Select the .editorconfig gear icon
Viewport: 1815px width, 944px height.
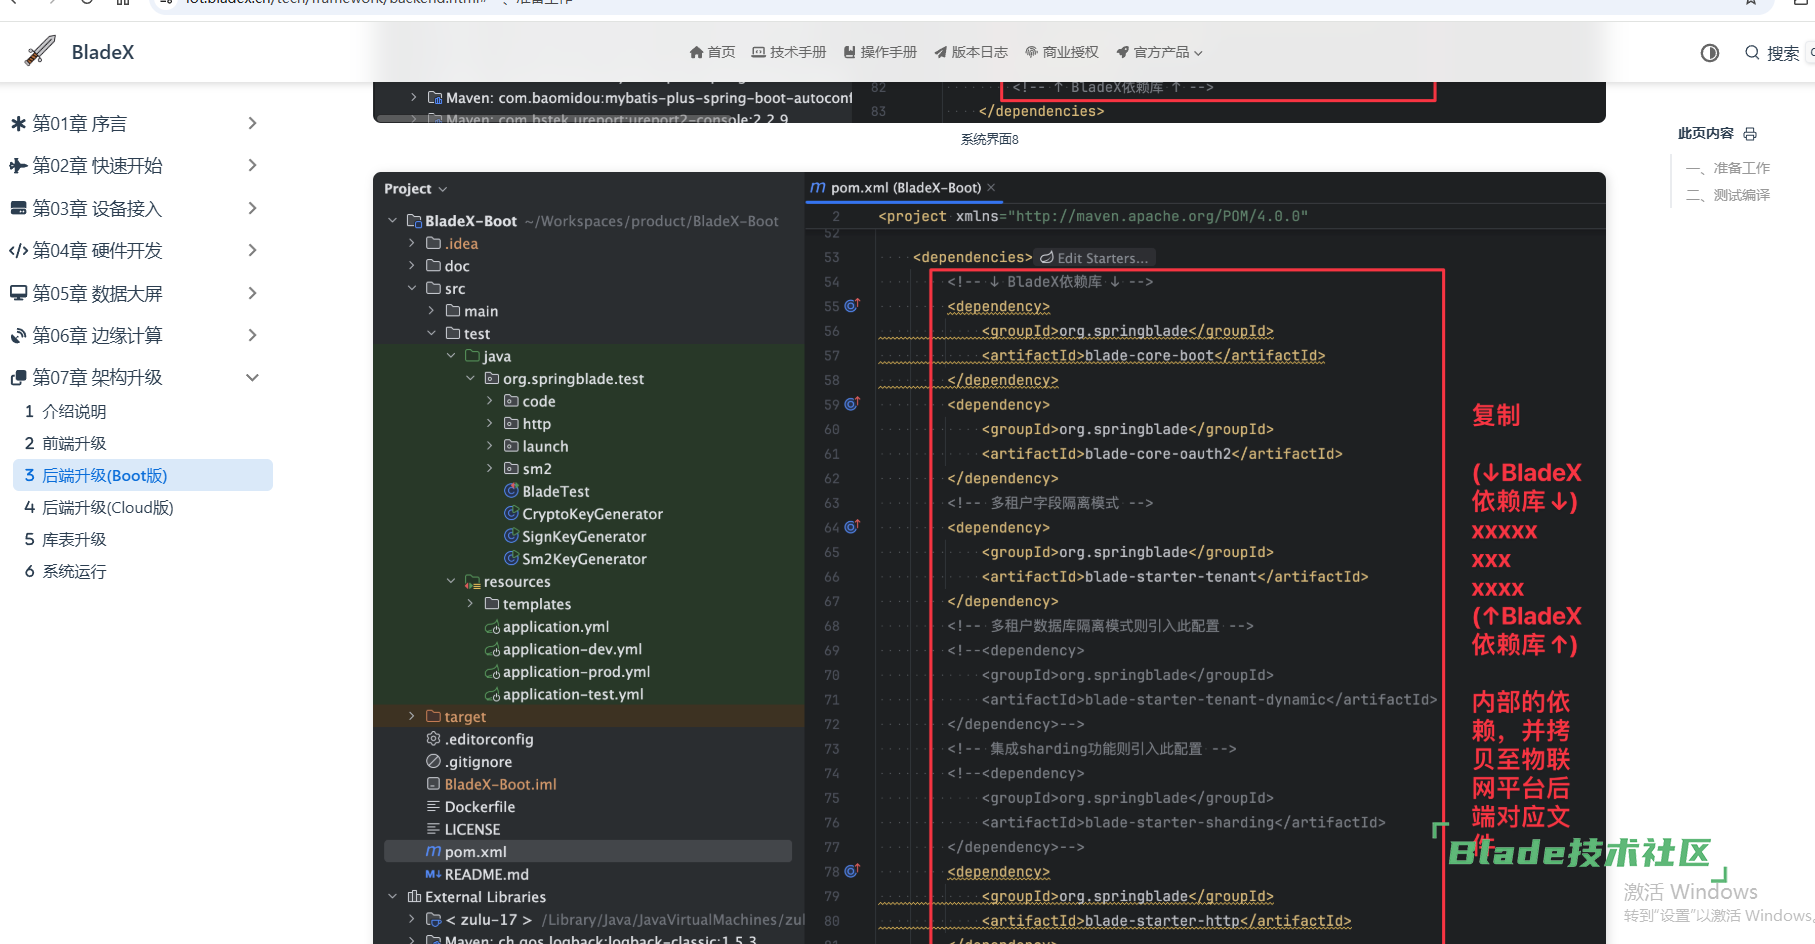(x=433, y=739)
